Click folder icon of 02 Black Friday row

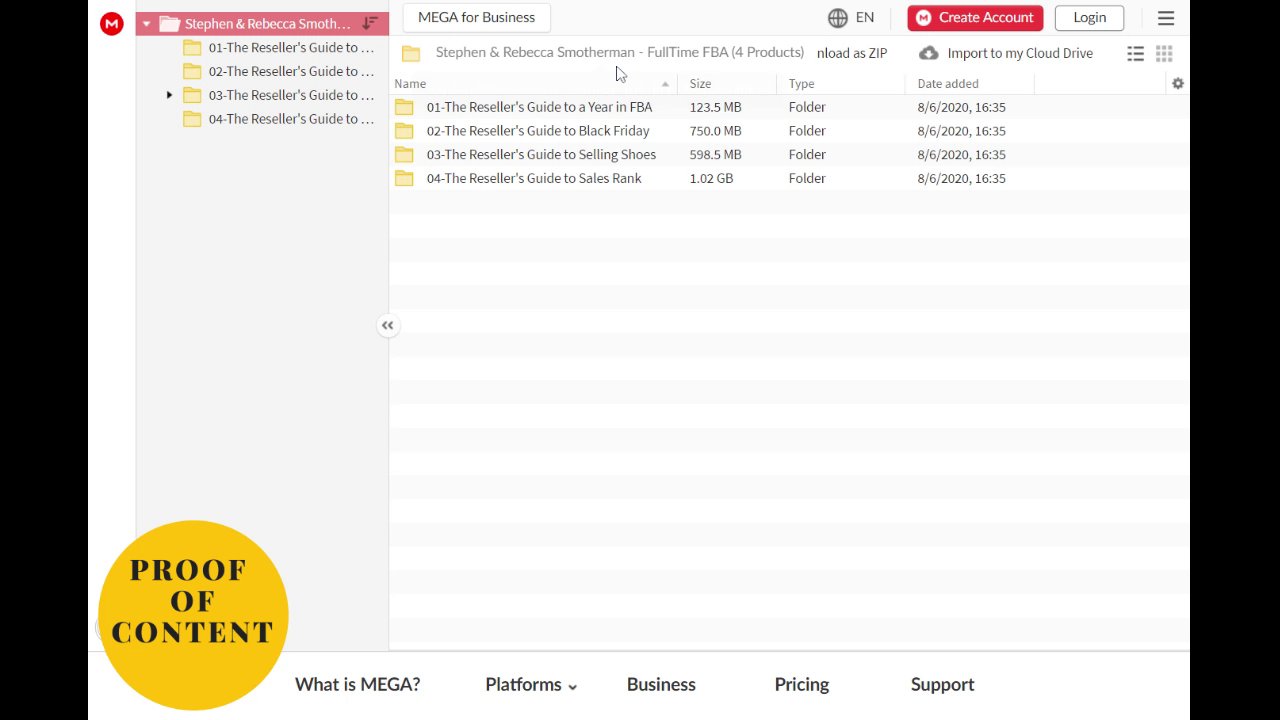(x=404, y=131)
